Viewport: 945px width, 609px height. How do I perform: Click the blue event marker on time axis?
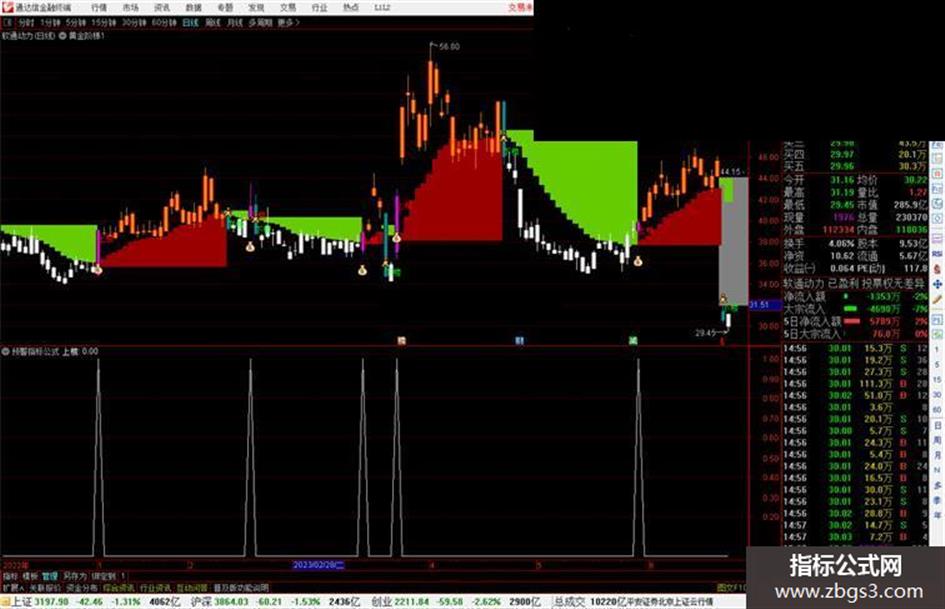[520, 341]
